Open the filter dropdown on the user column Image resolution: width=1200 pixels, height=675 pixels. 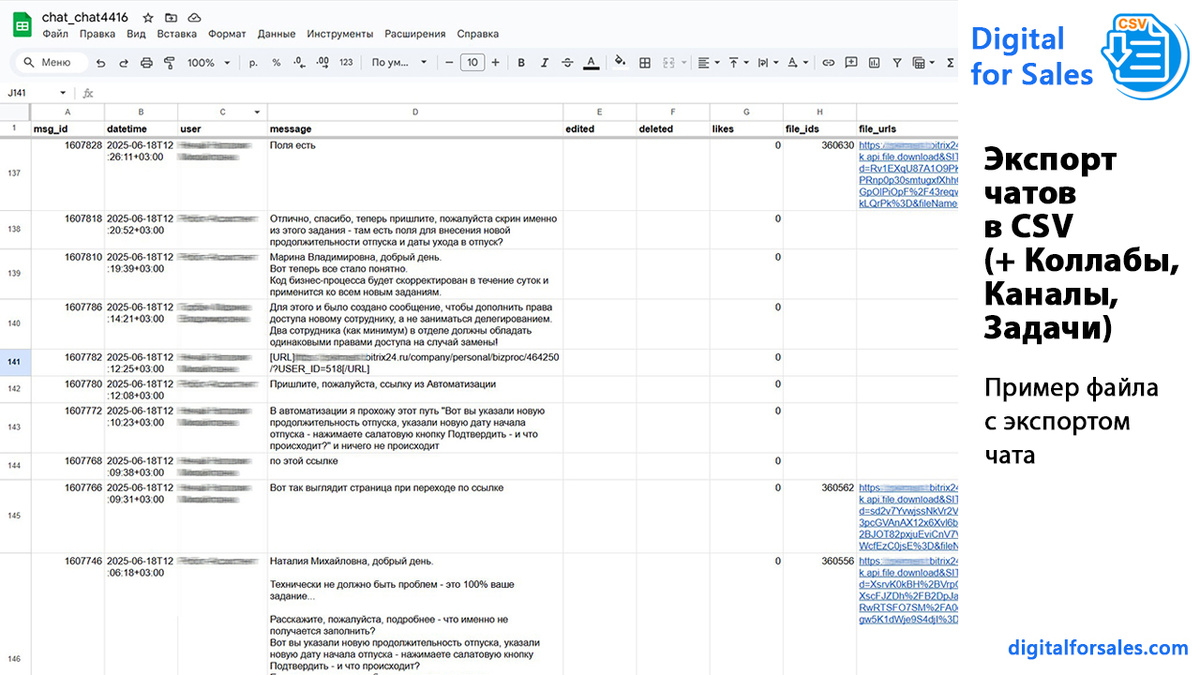click(256, 112)
